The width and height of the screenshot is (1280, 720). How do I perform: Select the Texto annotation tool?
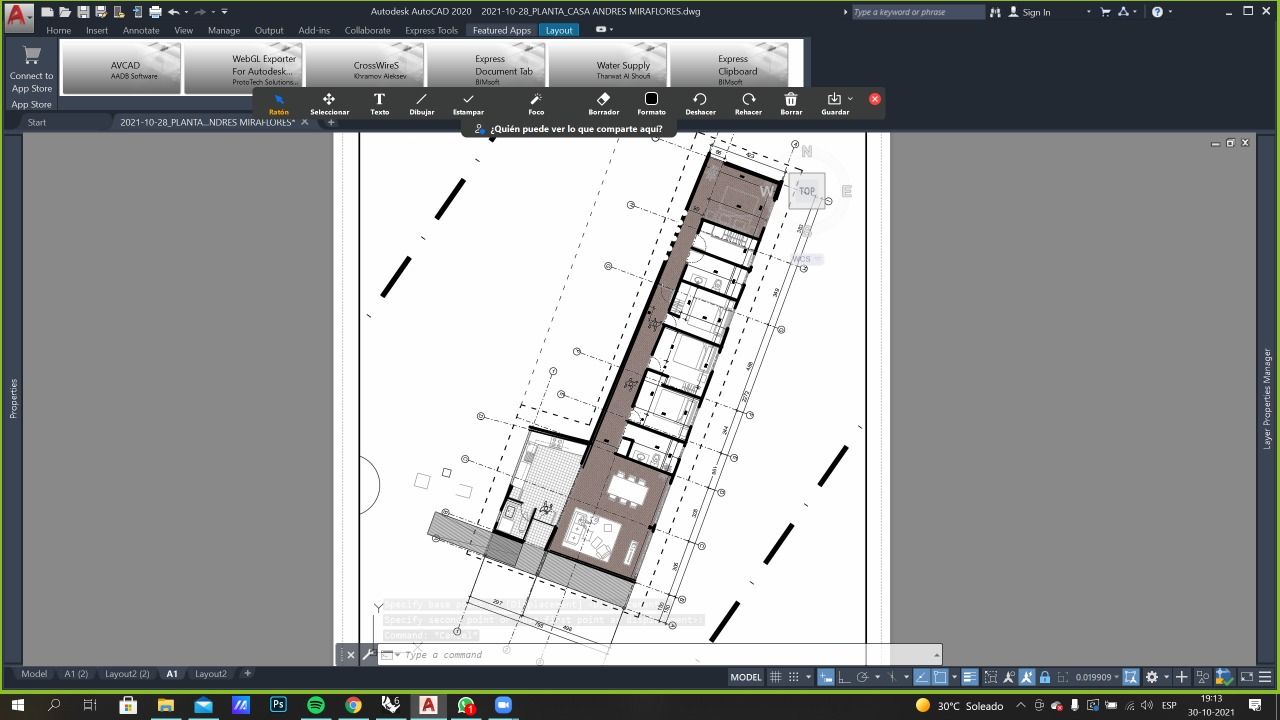(379, 100)
